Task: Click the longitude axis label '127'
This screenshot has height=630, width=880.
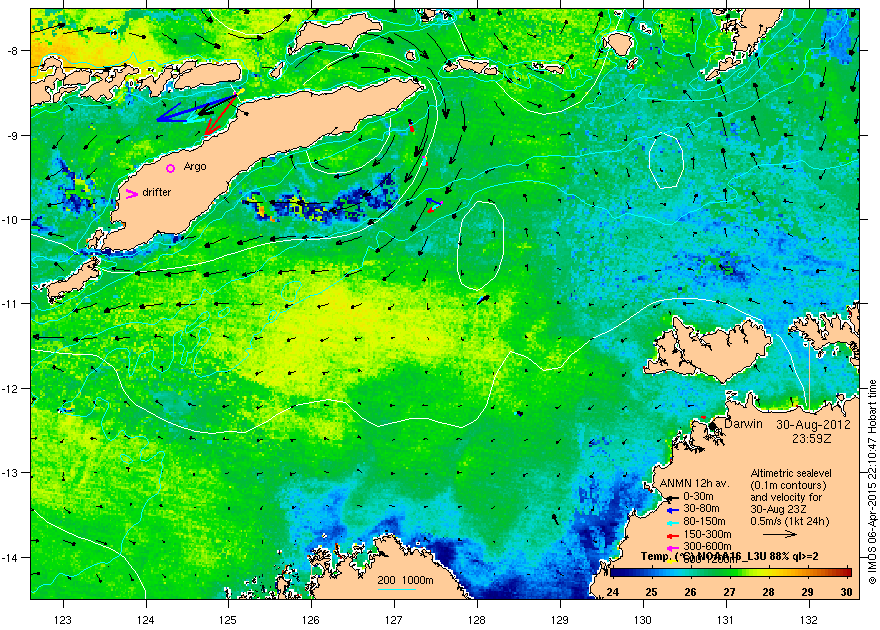Action: point(395,620)
